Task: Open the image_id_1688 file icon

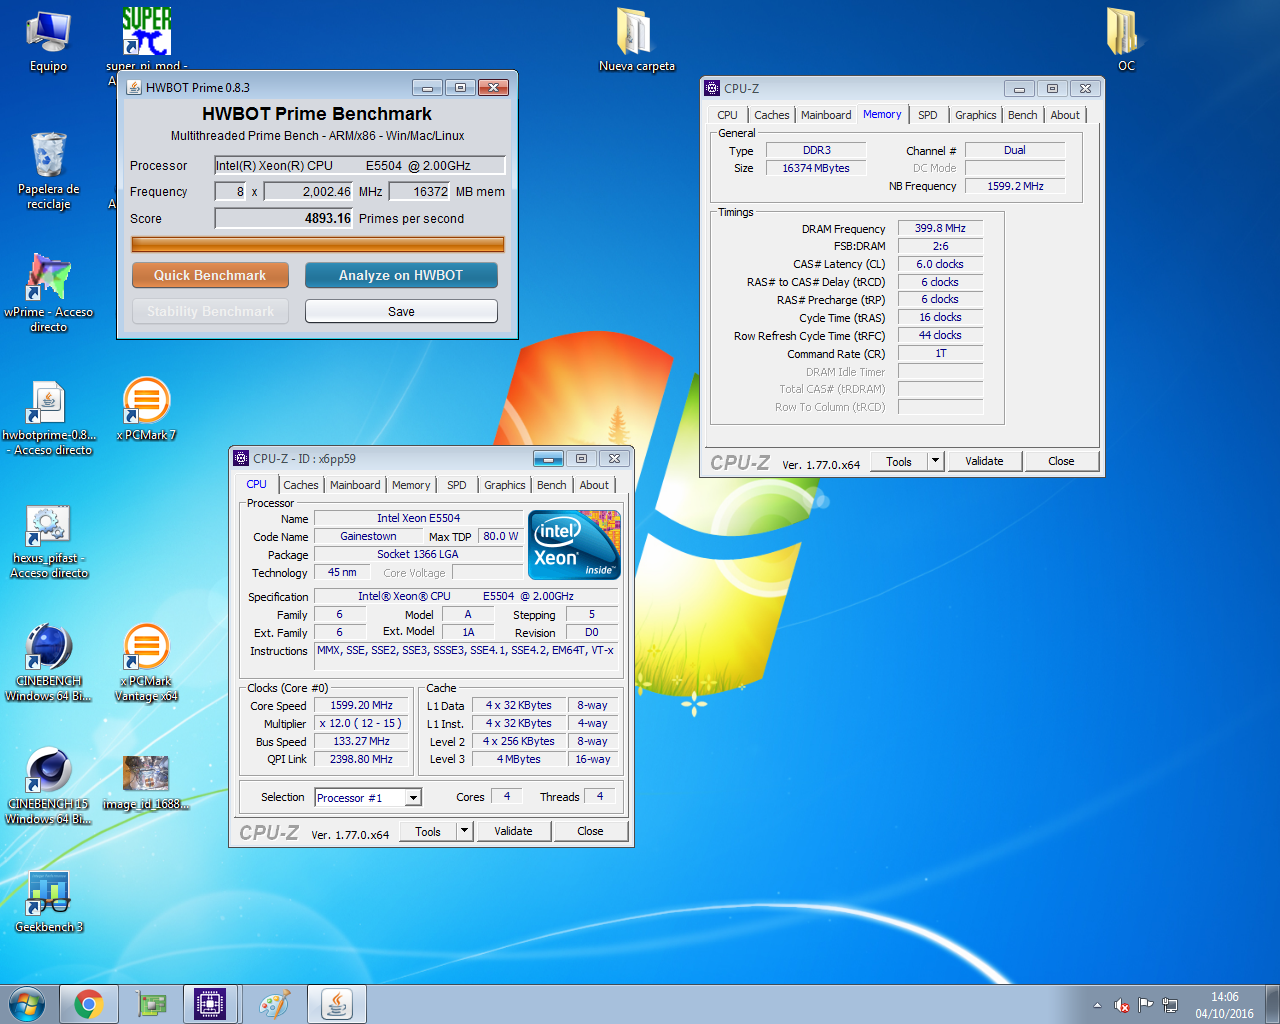Action: [146, 782]
